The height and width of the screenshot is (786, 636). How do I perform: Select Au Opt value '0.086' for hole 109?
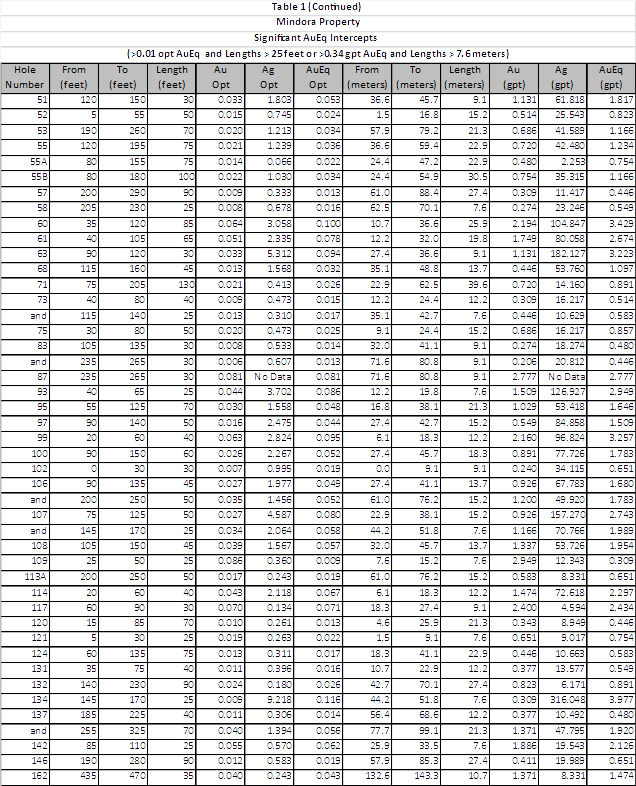[230, 561]
